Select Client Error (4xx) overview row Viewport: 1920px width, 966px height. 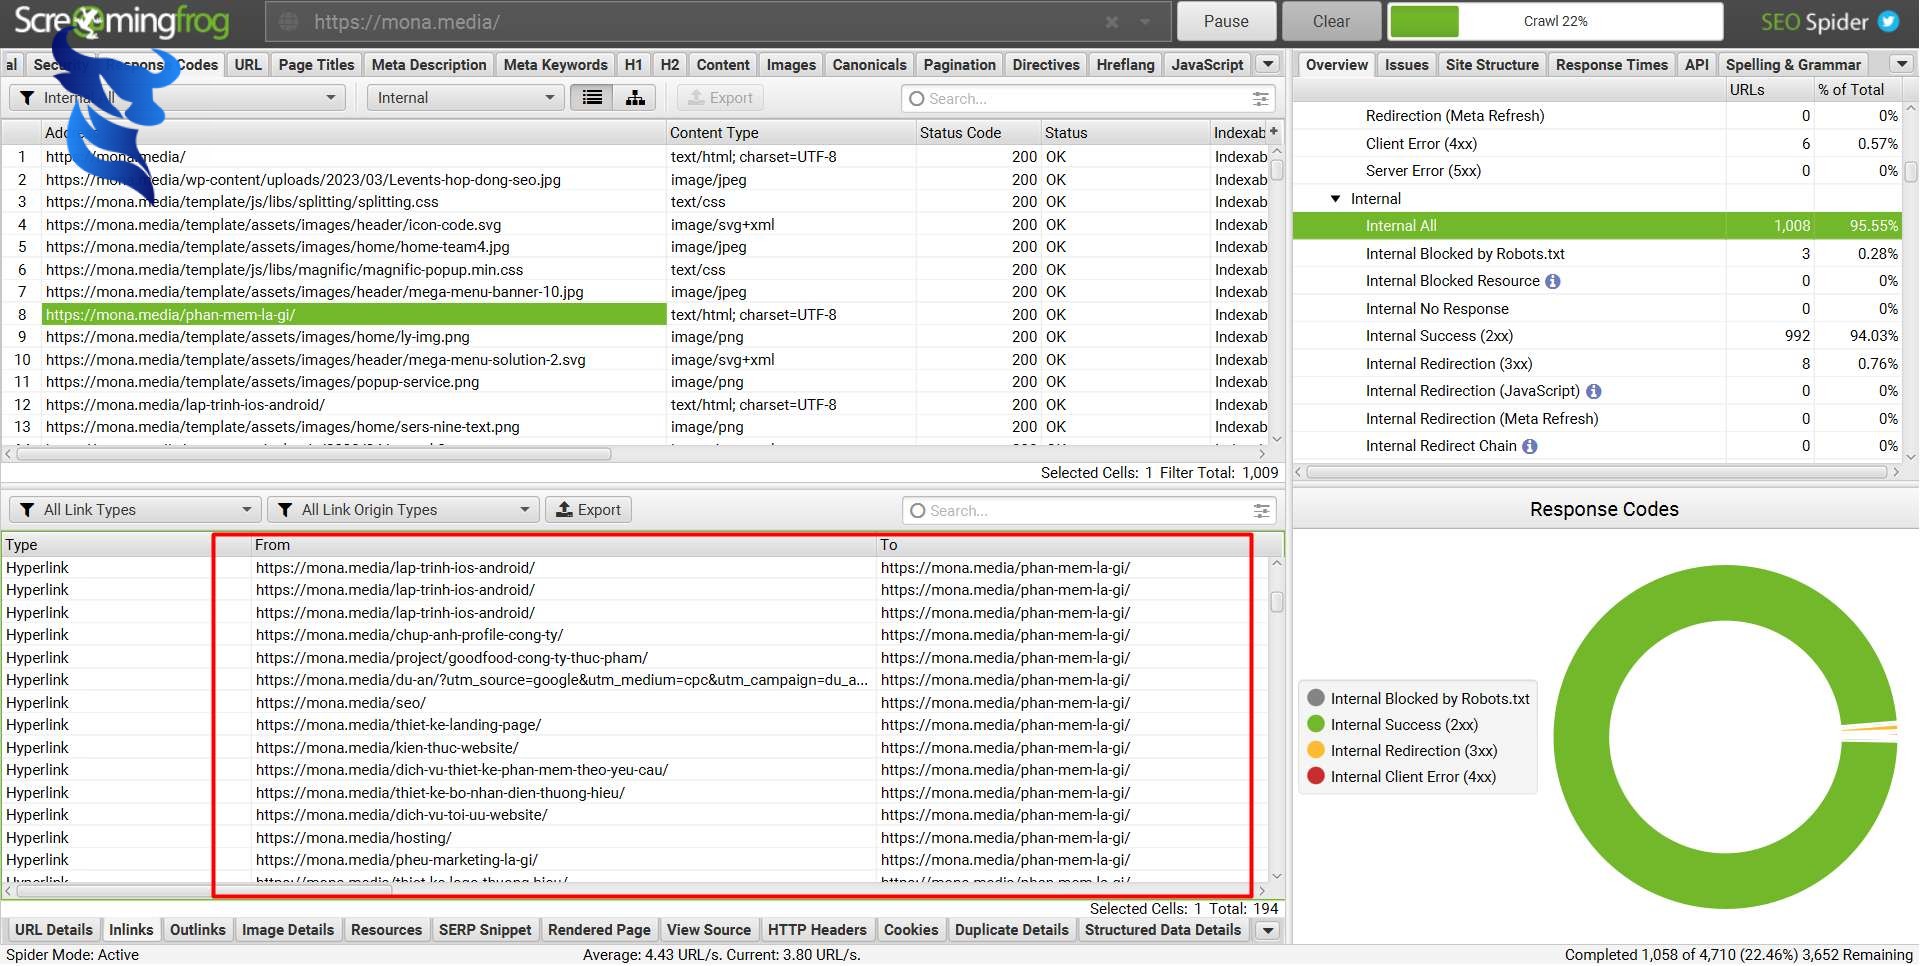tap(1597, 144)
